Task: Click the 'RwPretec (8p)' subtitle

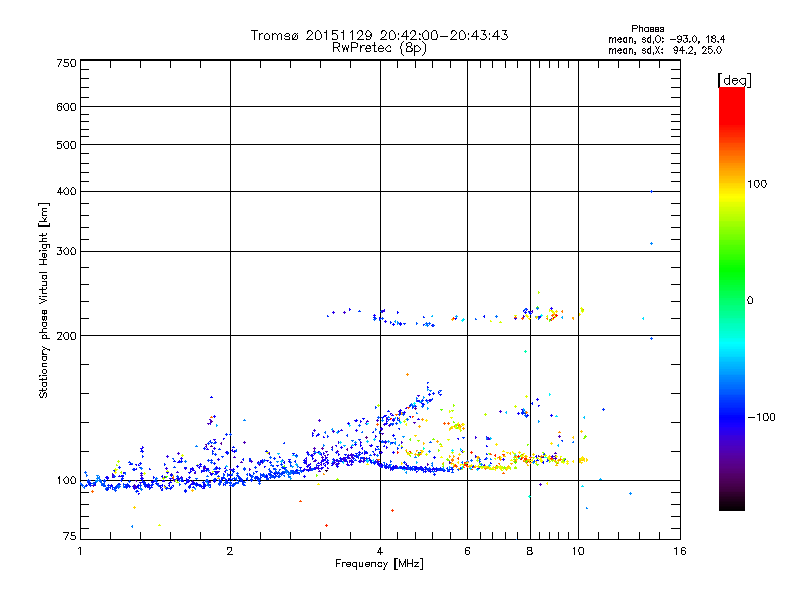Action: [x=379, y=48]
